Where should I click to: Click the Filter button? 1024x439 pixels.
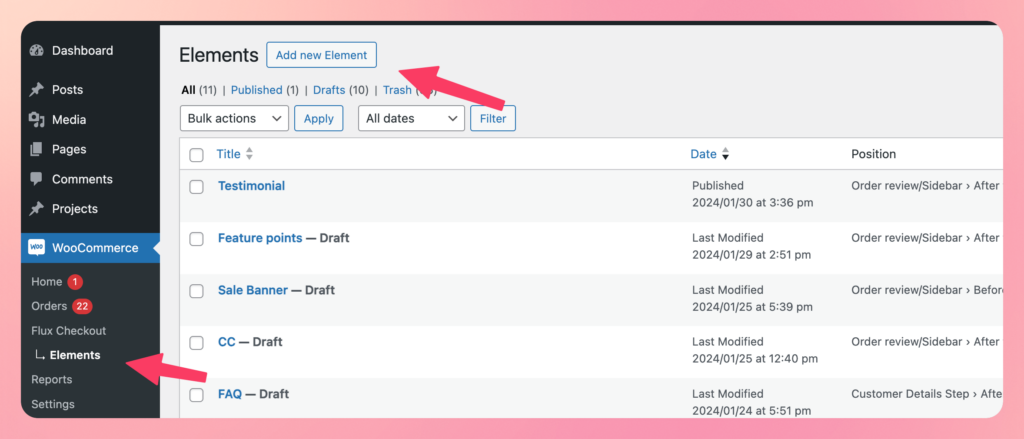pos(493,118)
